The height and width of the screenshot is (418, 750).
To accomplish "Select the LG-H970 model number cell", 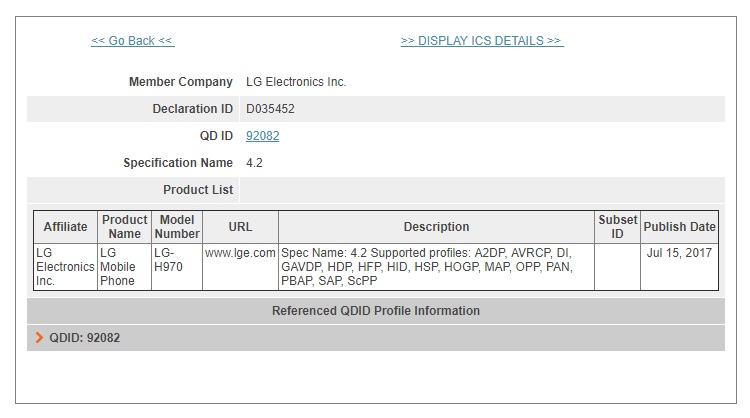I will coord(168,260).
